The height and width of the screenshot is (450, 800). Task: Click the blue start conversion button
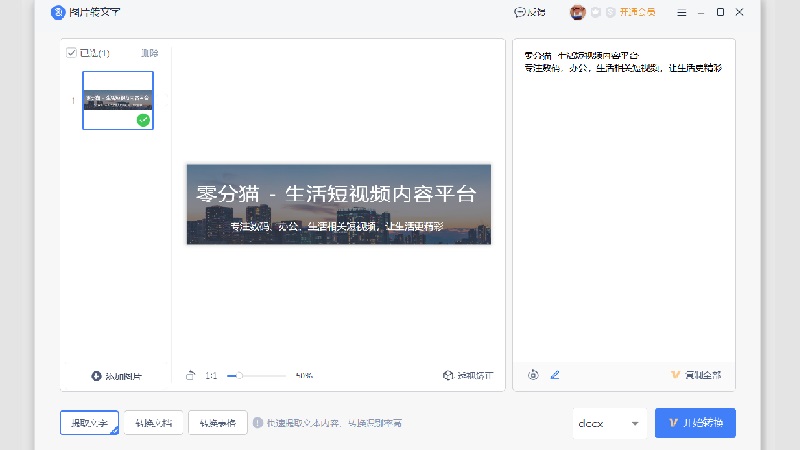click(x=695, y=423)
